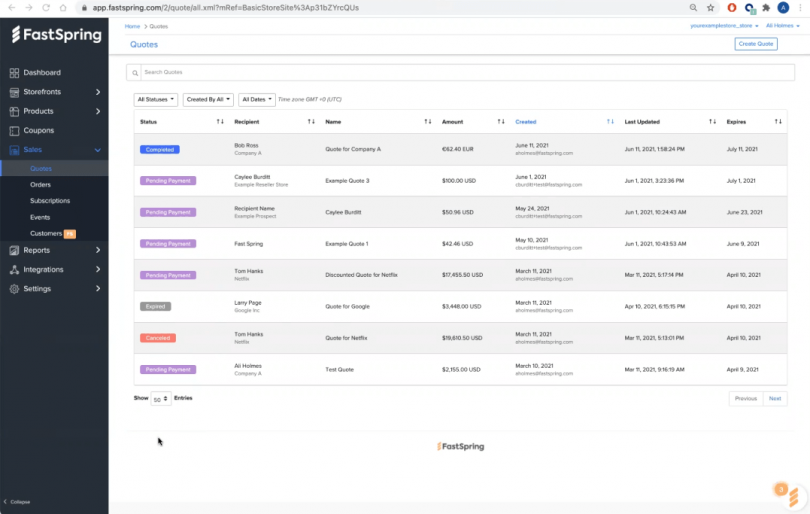Click the Expired status badge
This screenshot has height=514, width=810.
click(155, 307)
